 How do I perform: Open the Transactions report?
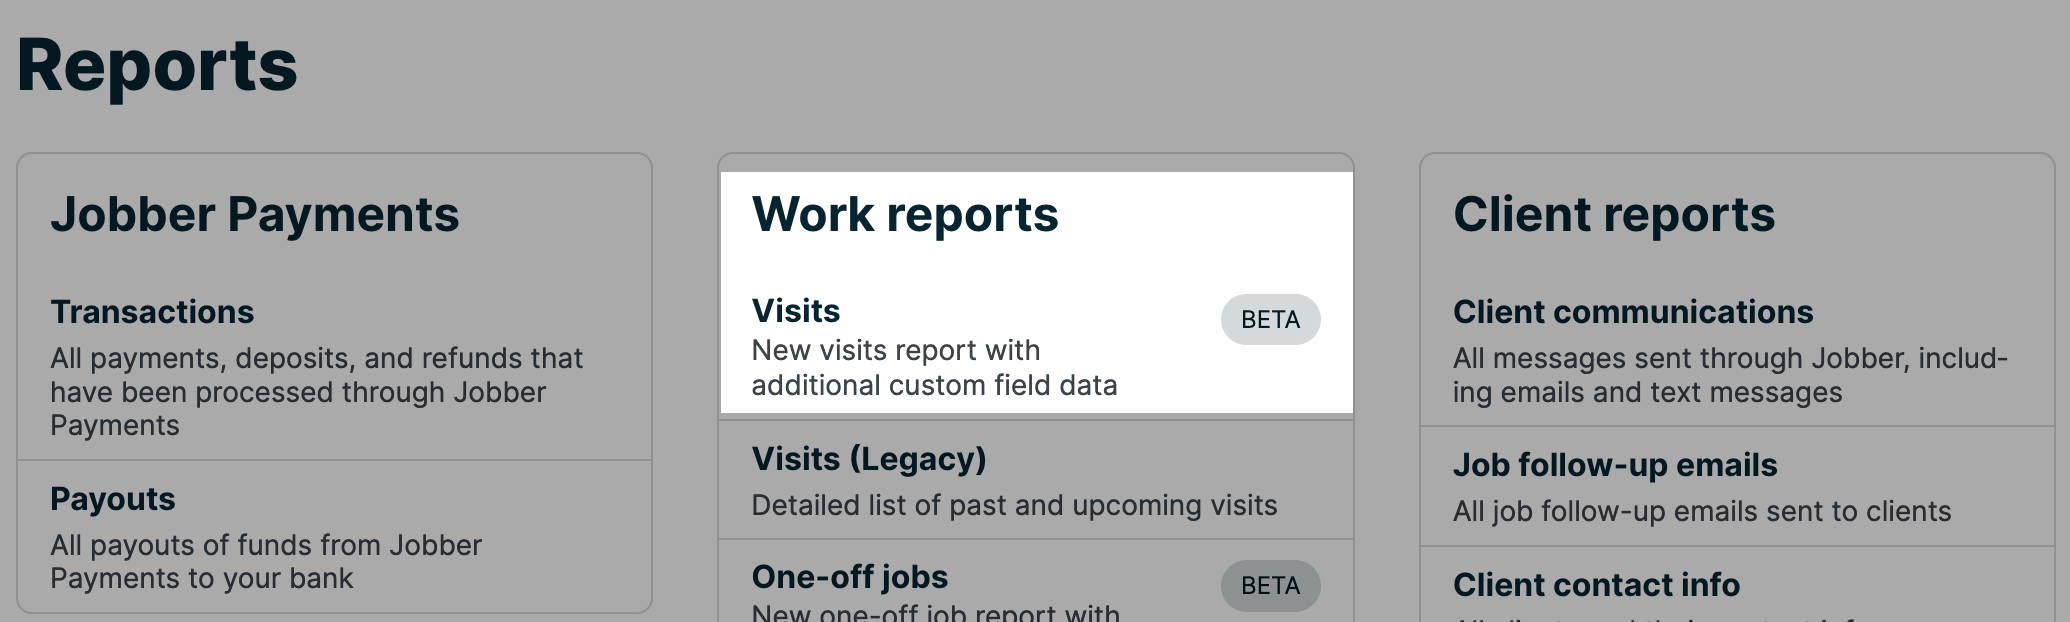coord(152,312)
